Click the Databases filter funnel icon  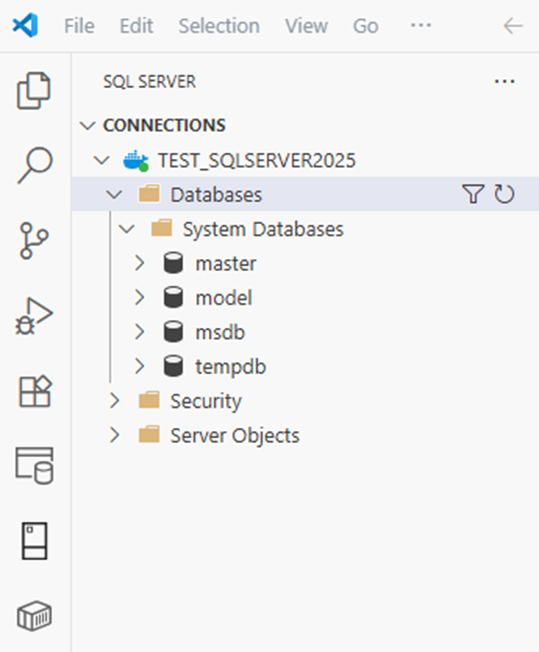[x=473, y=194]
